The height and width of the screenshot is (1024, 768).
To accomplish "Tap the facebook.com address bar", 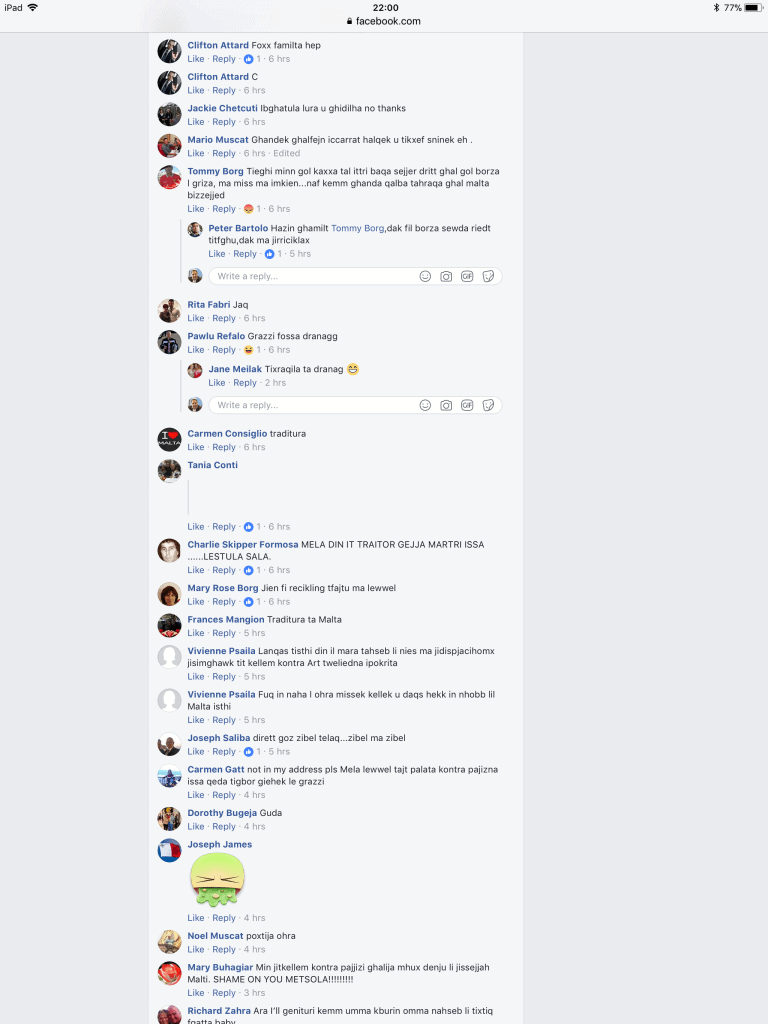I will pos(384,21).
